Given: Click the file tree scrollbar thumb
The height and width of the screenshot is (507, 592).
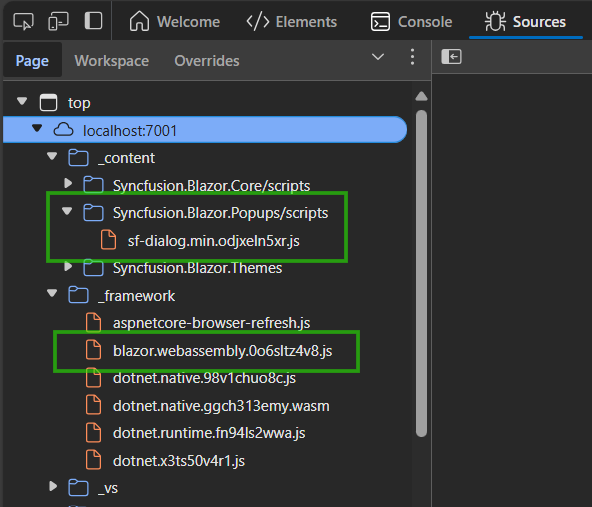Looking at the screenshot, I should coord(421,273).
